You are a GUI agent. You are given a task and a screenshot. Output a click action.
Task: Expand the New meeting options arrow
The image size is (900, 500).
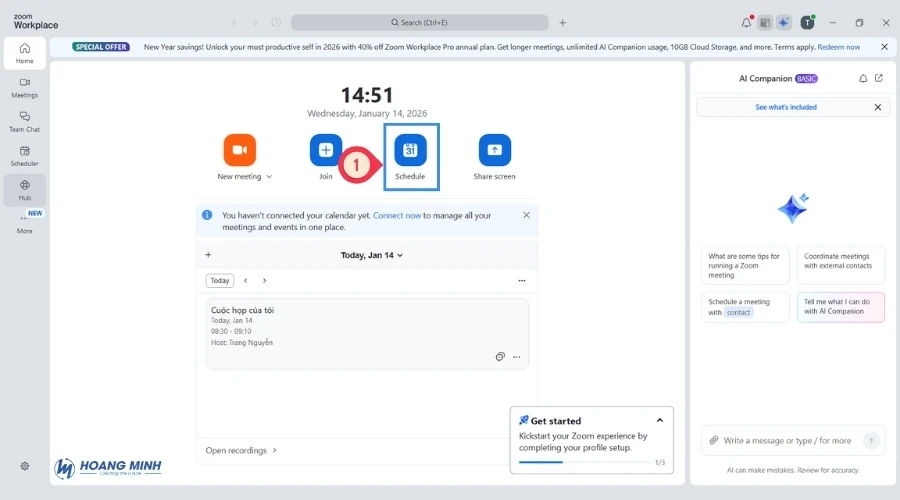pyautogui.click(x=269, y=177)
